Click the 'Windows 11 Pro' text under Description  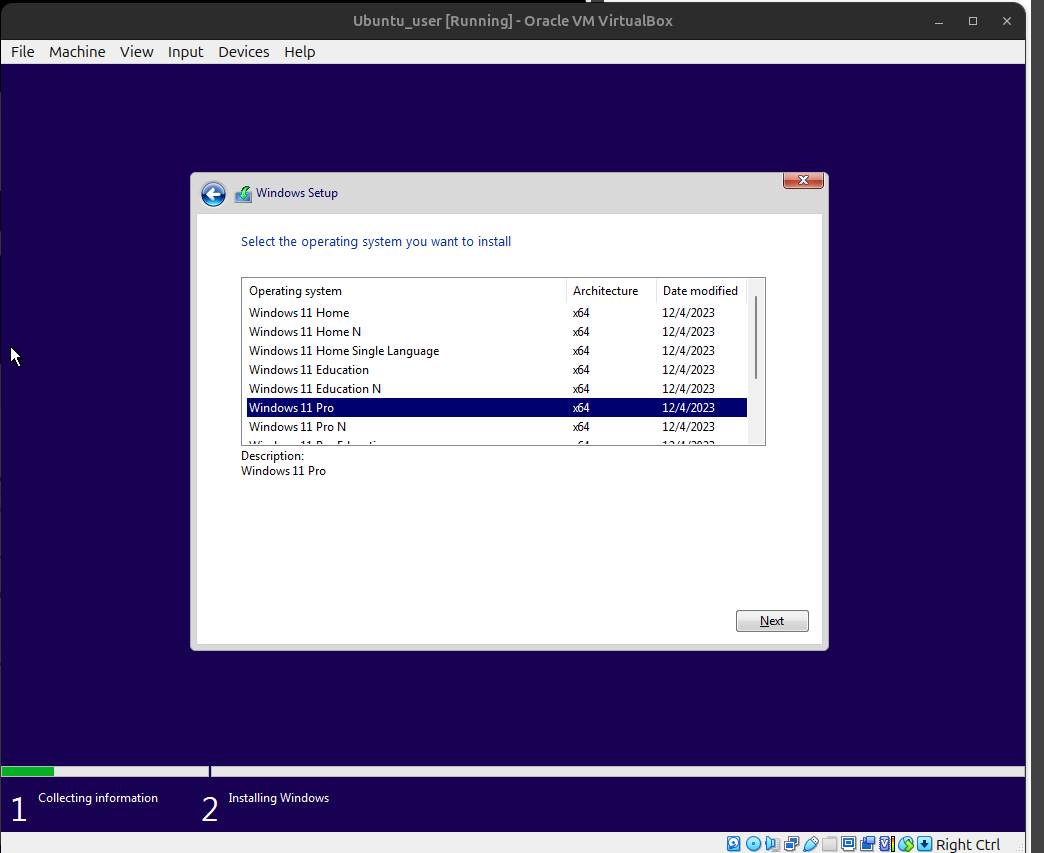284,471
